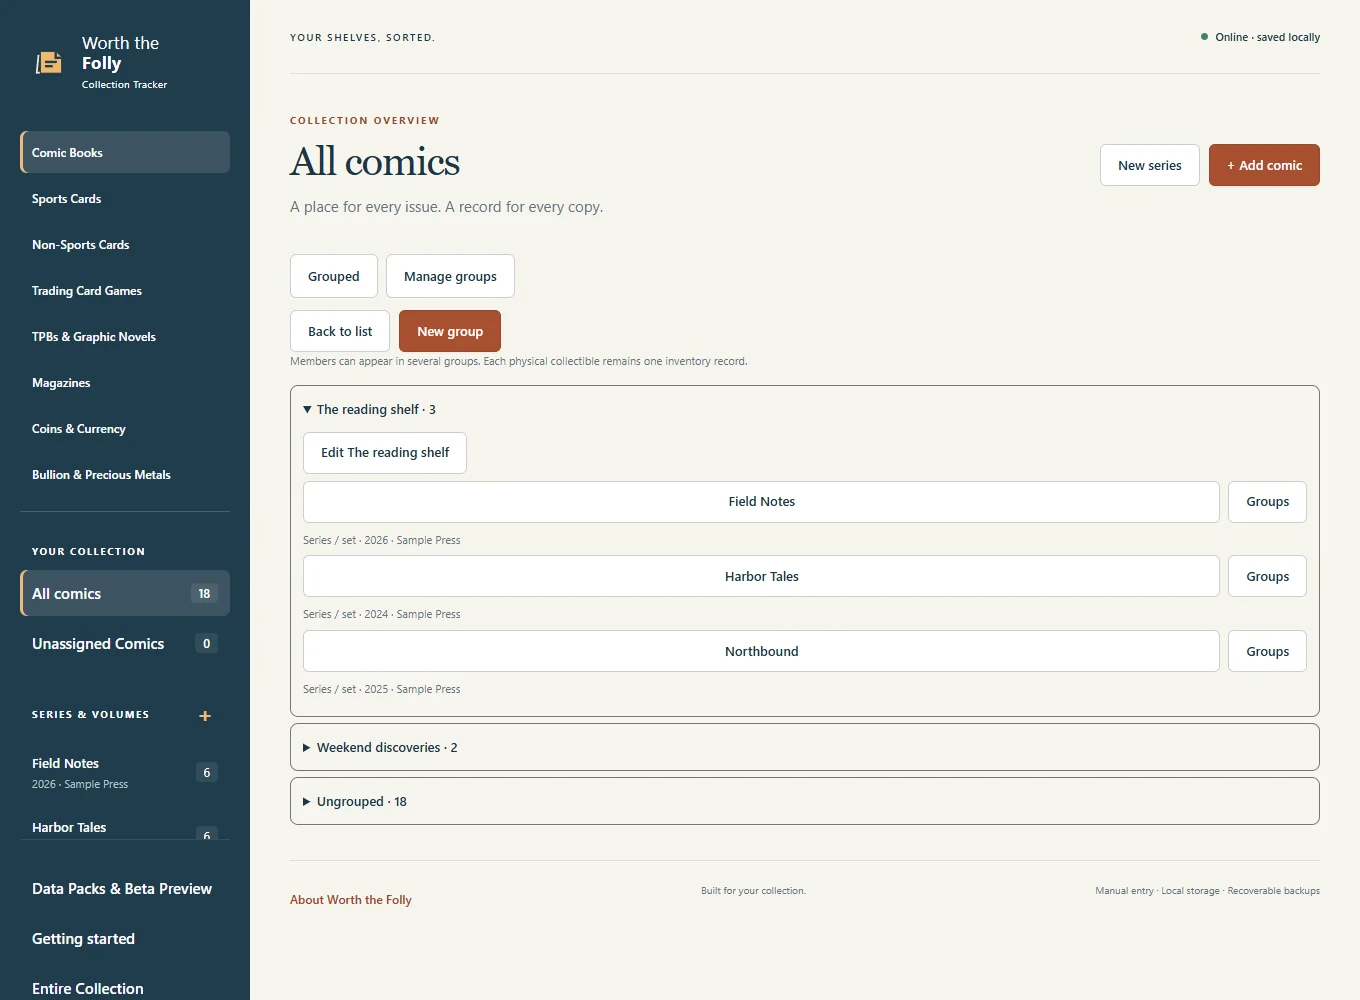Screen dimensions: 1360x1000
Task: Click Groups button for Field Notes
Action: (1267, 501)
